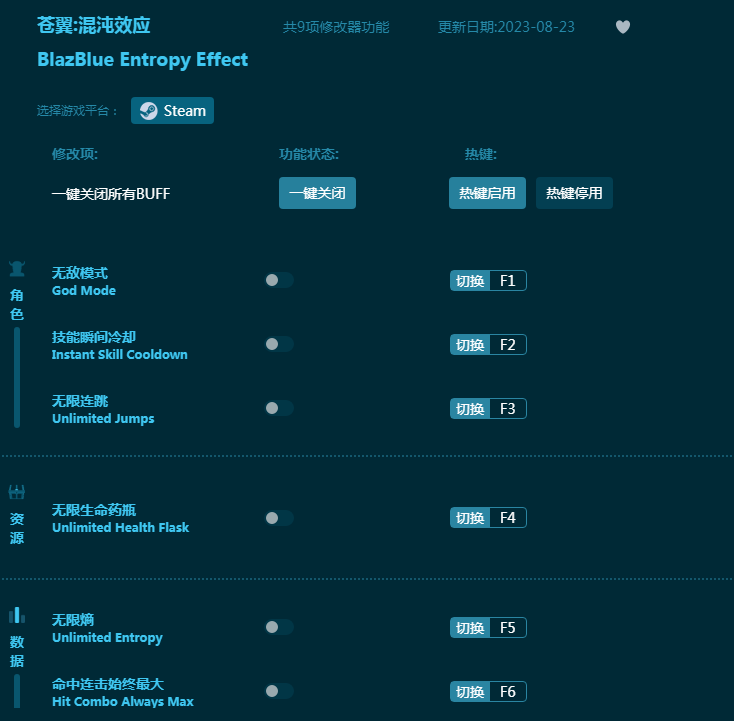Click the Steam logo icon
This screenshot has height=721, width=734.
point(148,111)
